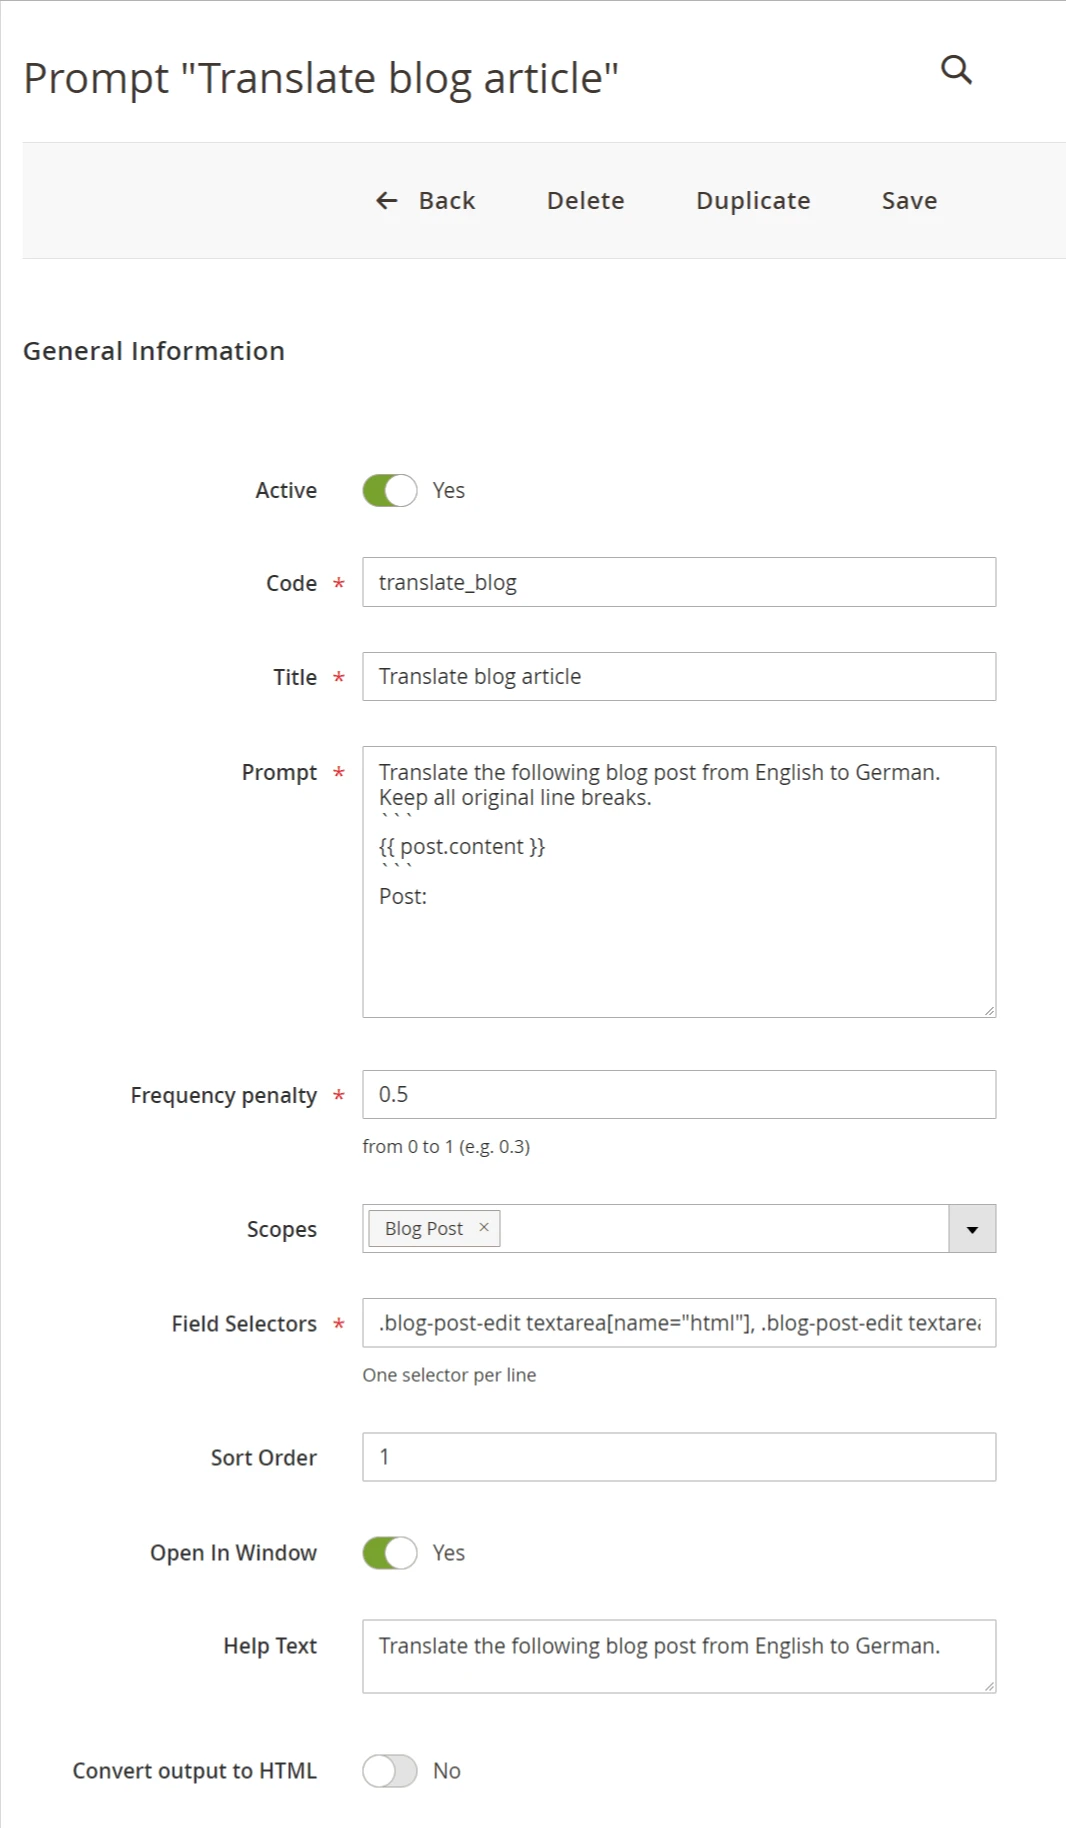The height and width of the screenshot is (1828, 1066).
Task: Click the Back arrow icon
Action: click(x=386, y=201)
